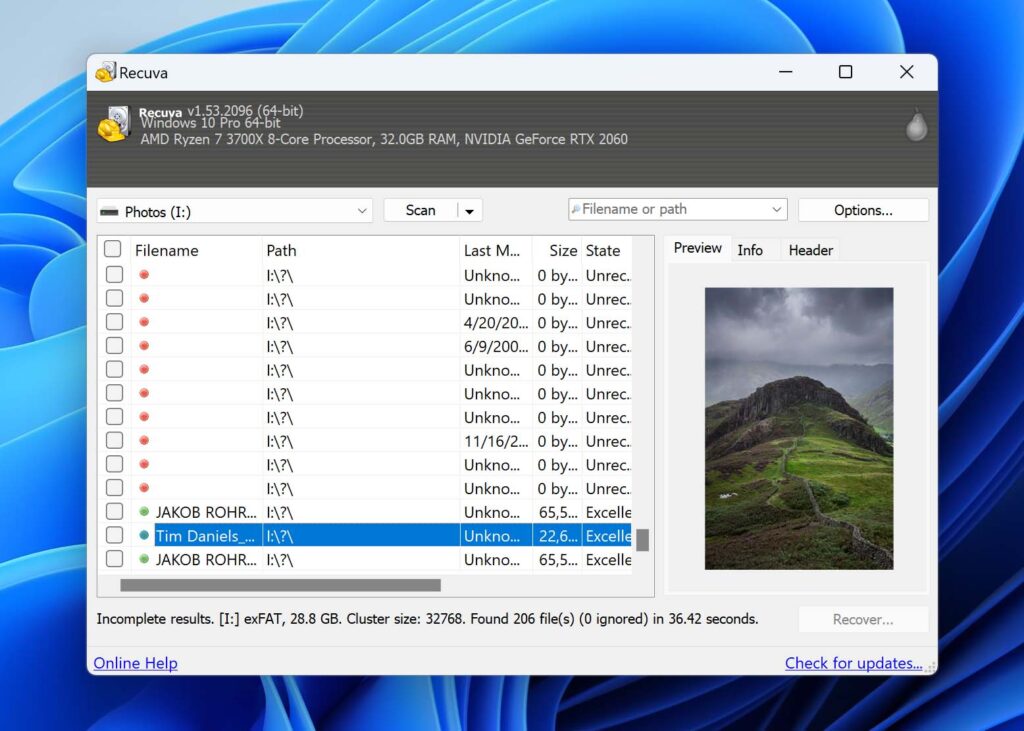Switch to the Info tab
The height and width of the screenshot is (731, 1024).
click(x=753, y=249)
